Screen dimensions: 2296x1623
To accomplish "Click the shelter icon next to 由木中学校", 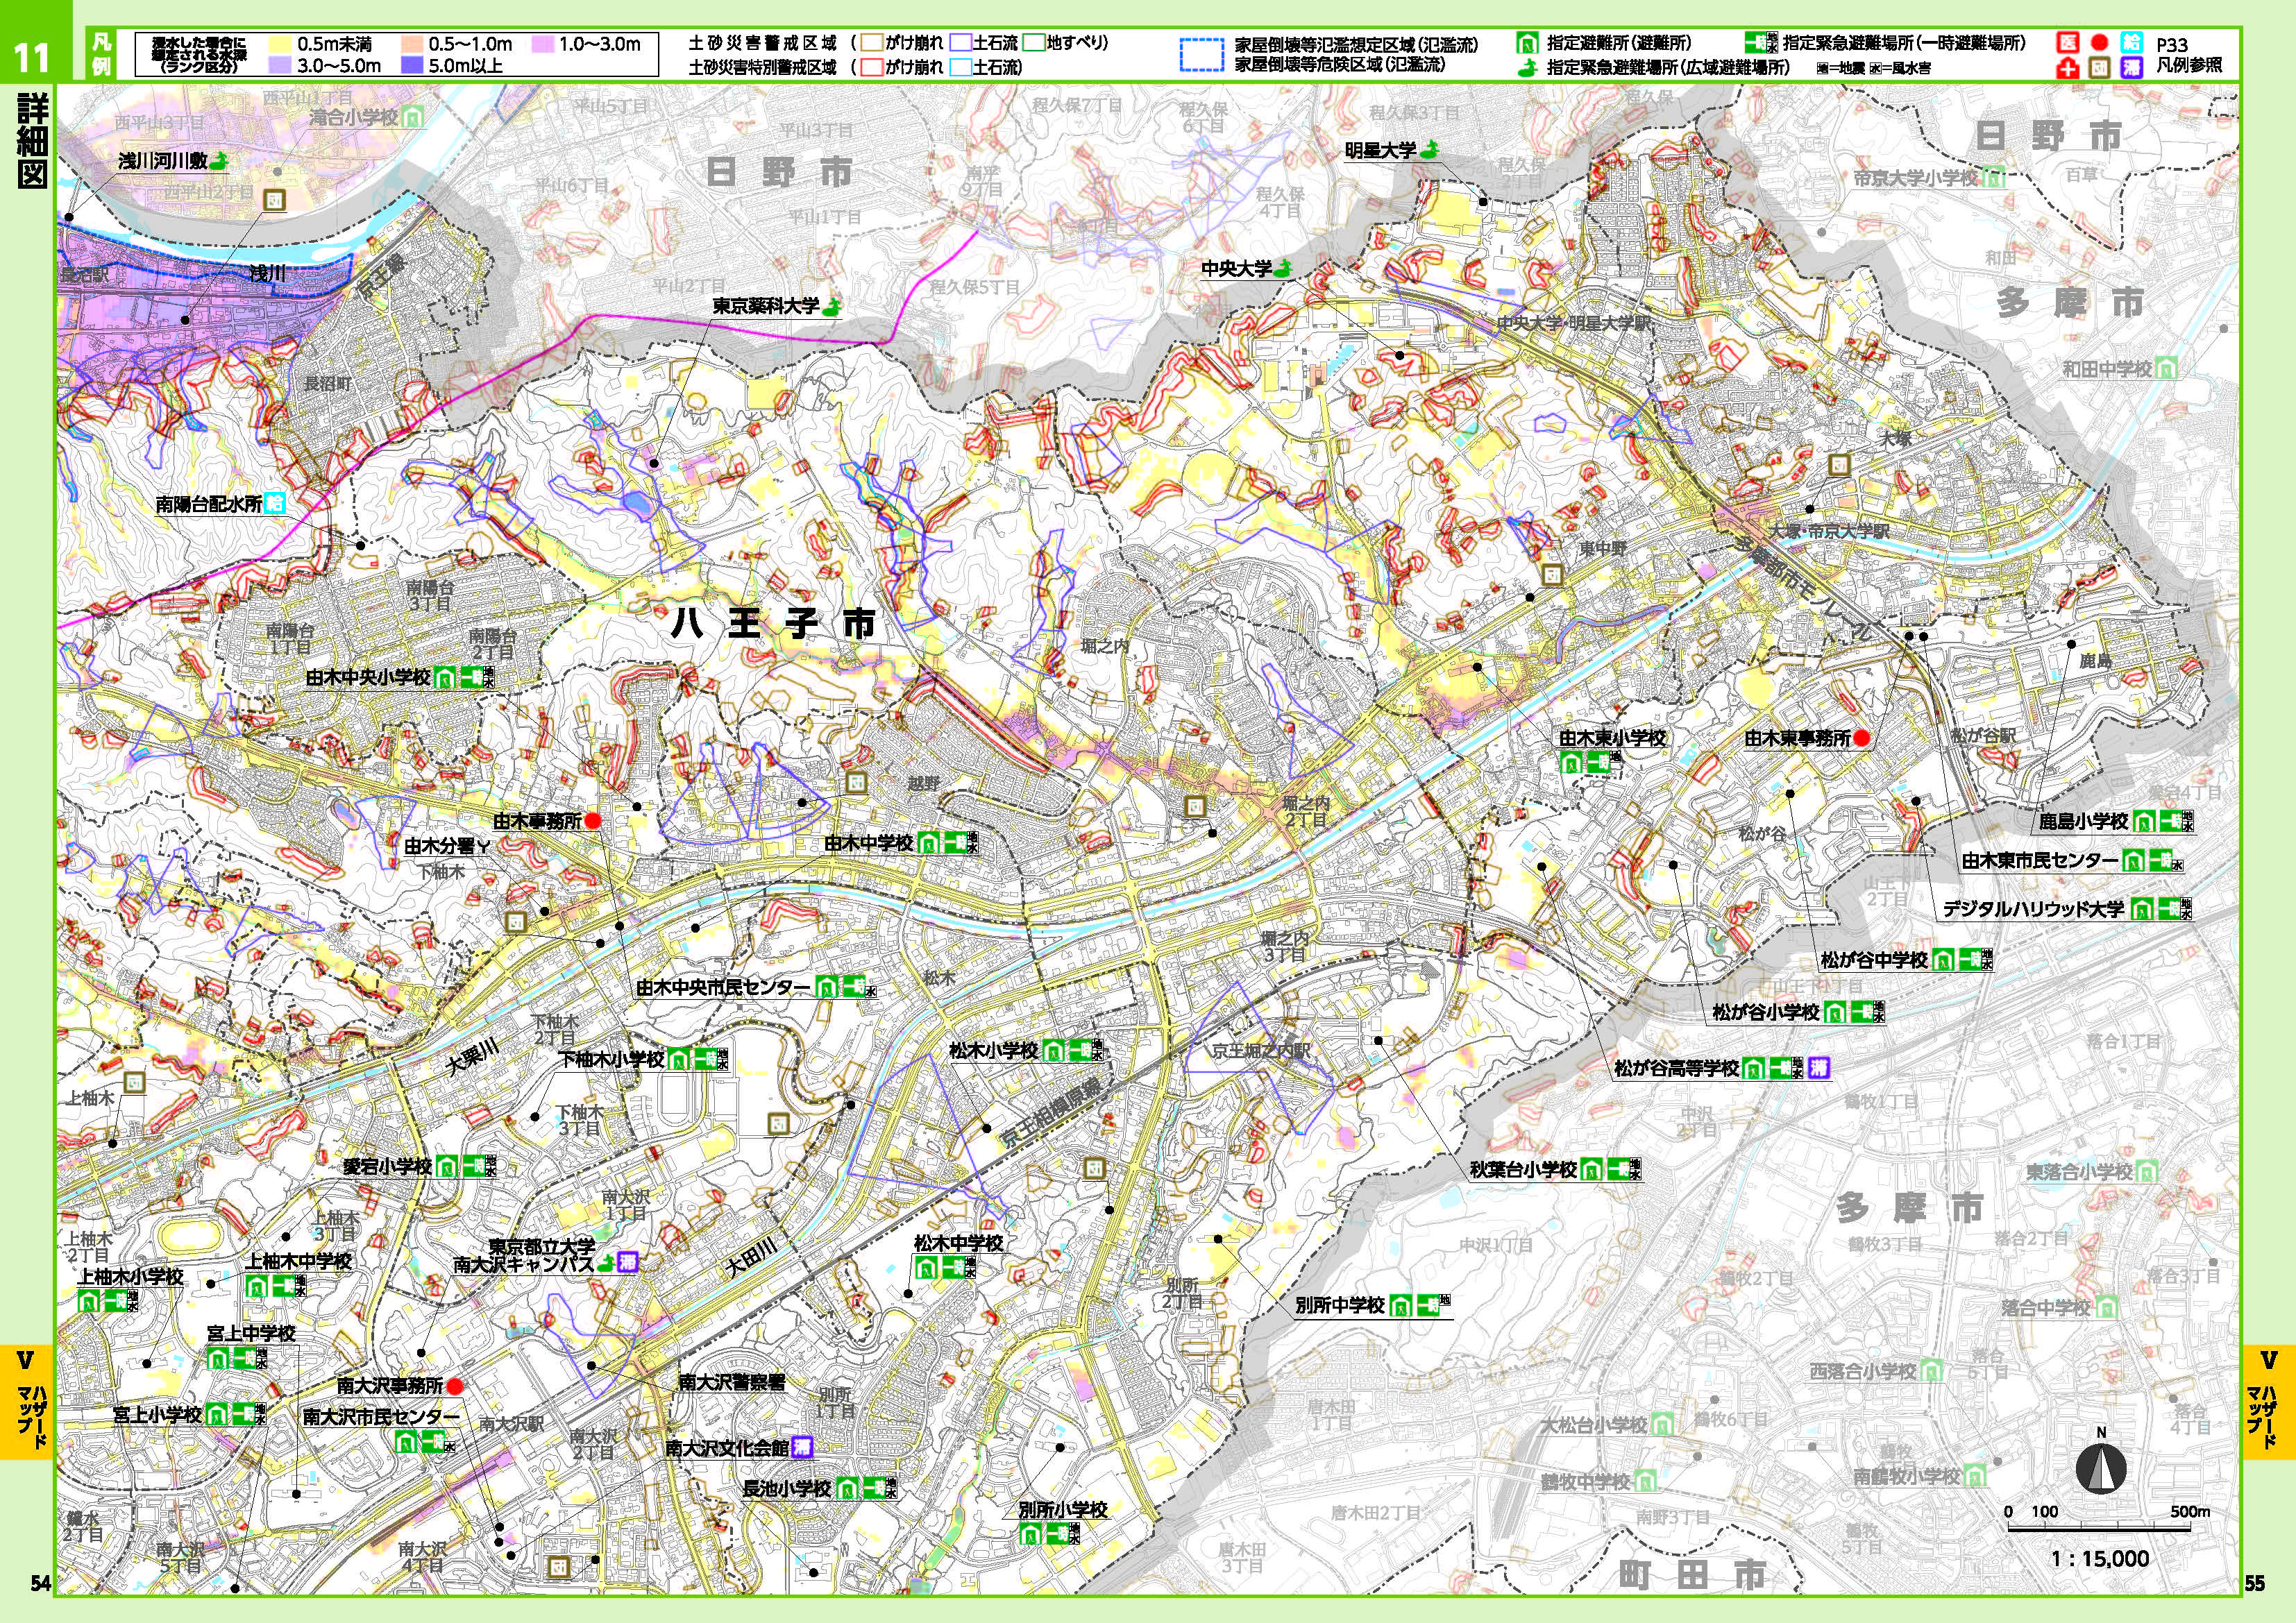I will 929,843.
